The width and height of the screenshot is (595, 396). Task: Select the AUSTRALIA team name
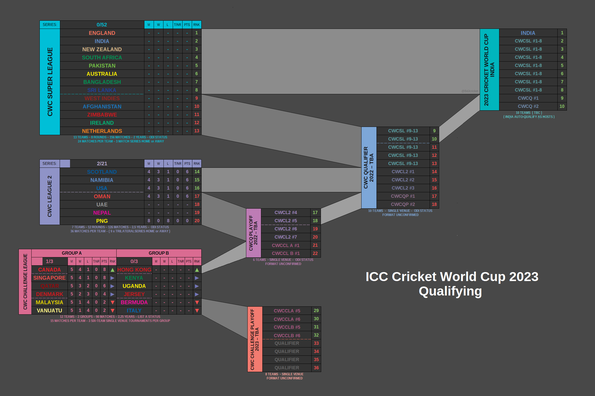point(102,74)
